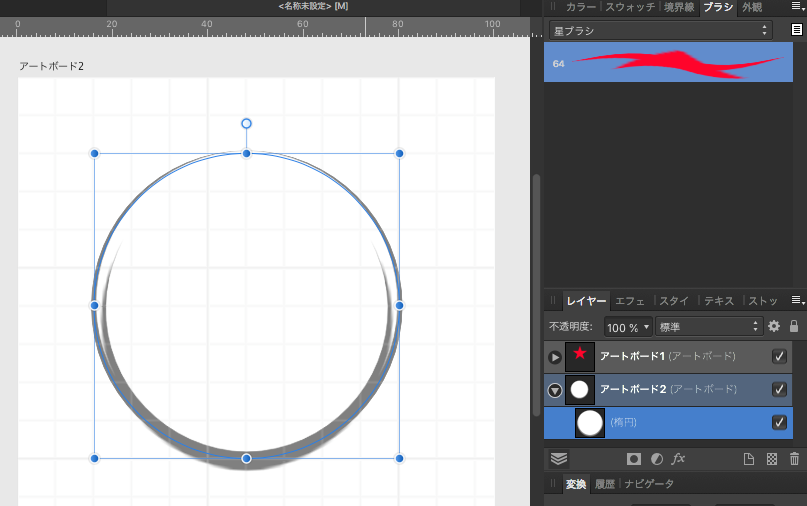Switch to the 履歴 tab
The height and width of the screenshot is (506, 807).
[604, 484]
